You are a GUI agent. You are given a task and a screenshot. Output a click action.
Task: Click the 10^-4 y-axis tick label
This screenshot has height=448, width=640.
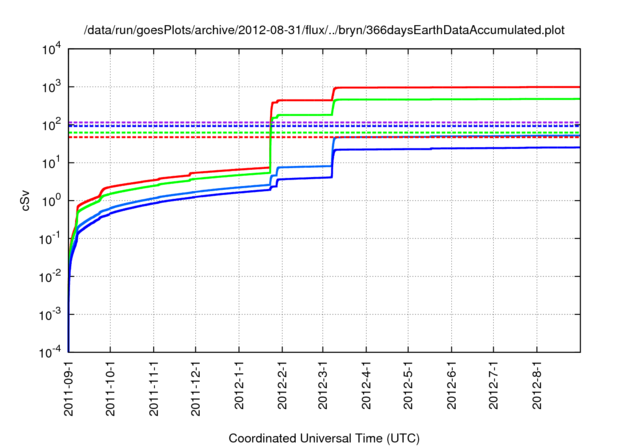49,352
